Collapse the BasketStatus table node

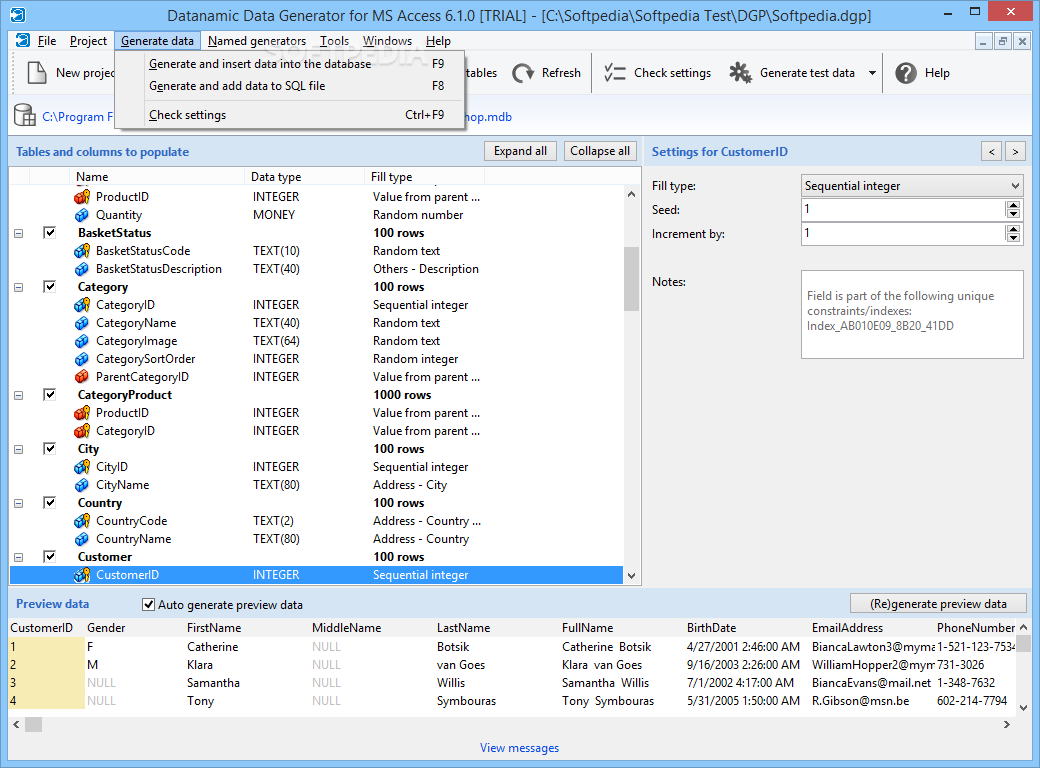[x=19, y=233]
